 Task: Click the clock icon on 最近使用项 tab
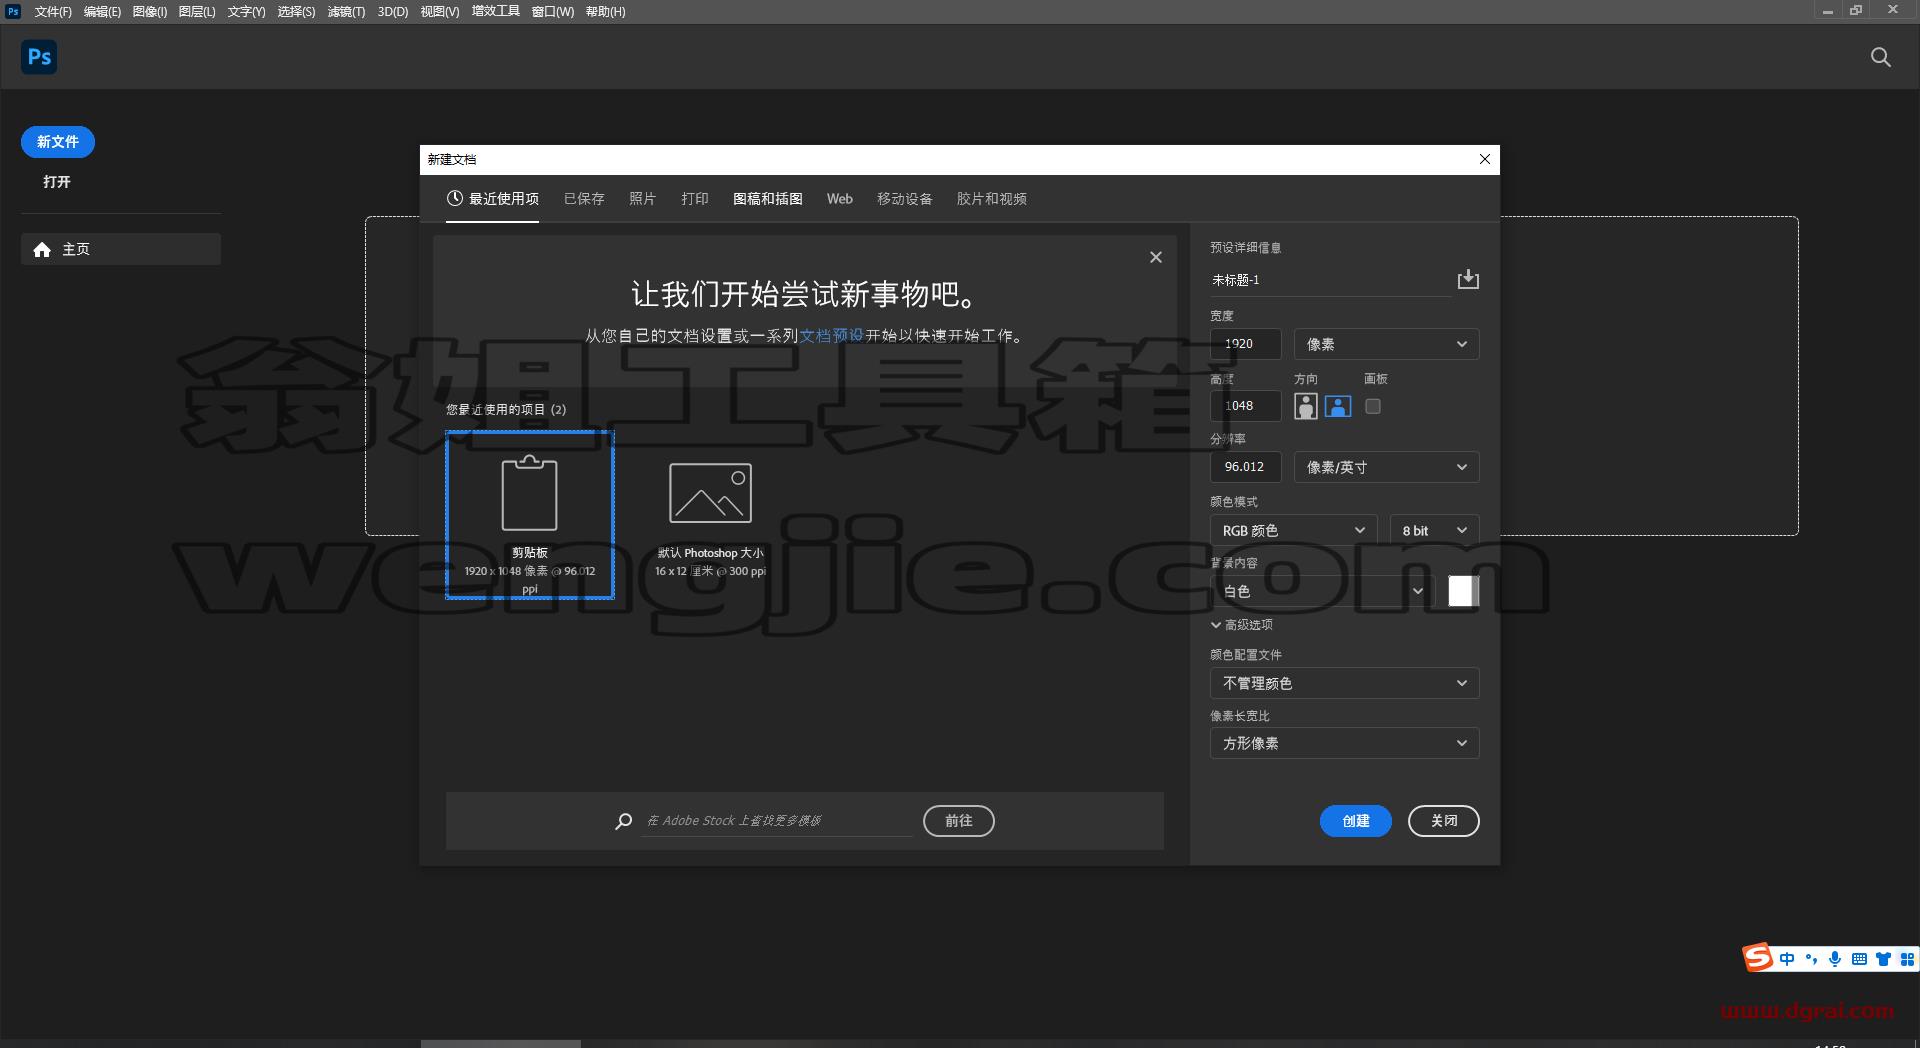tap(454, 198)
